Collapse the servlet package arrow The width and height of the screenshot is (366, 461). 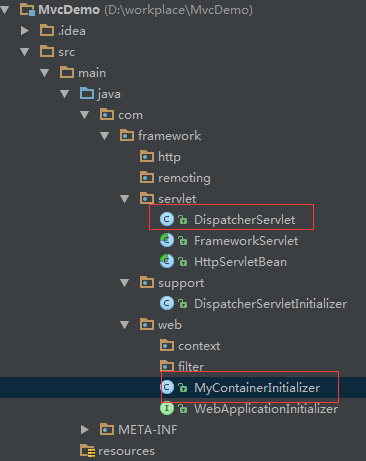coord(125,199)
